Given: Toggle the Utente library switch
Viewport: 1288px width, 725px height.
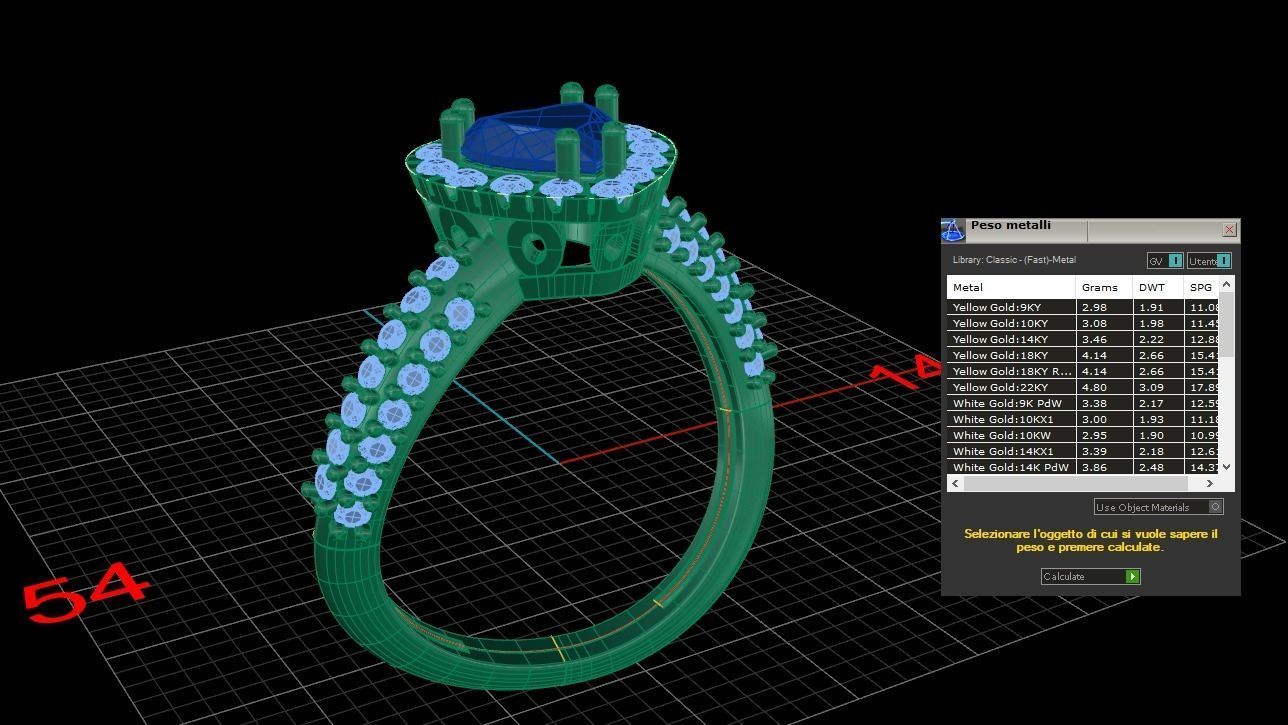Looking at the screenshot, I should coord(1209,261).
